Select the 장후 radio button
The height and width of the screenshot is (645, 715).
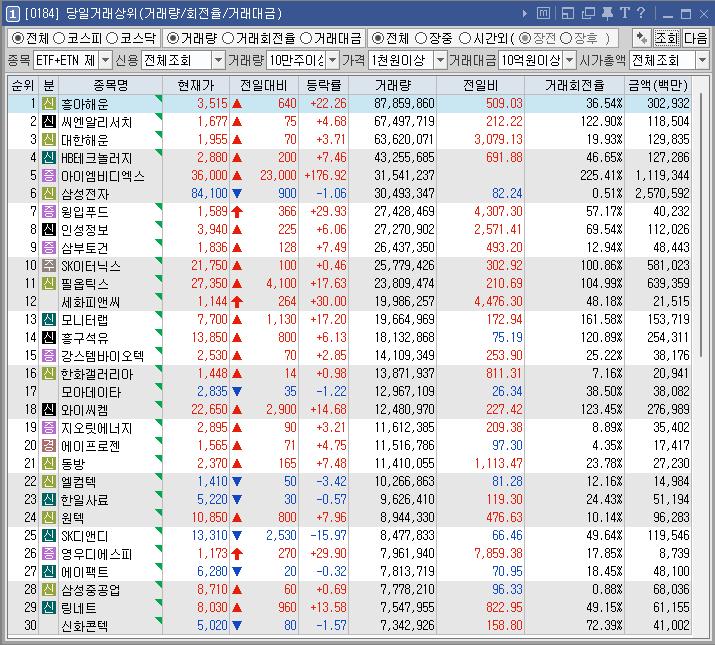pos(566,38)
